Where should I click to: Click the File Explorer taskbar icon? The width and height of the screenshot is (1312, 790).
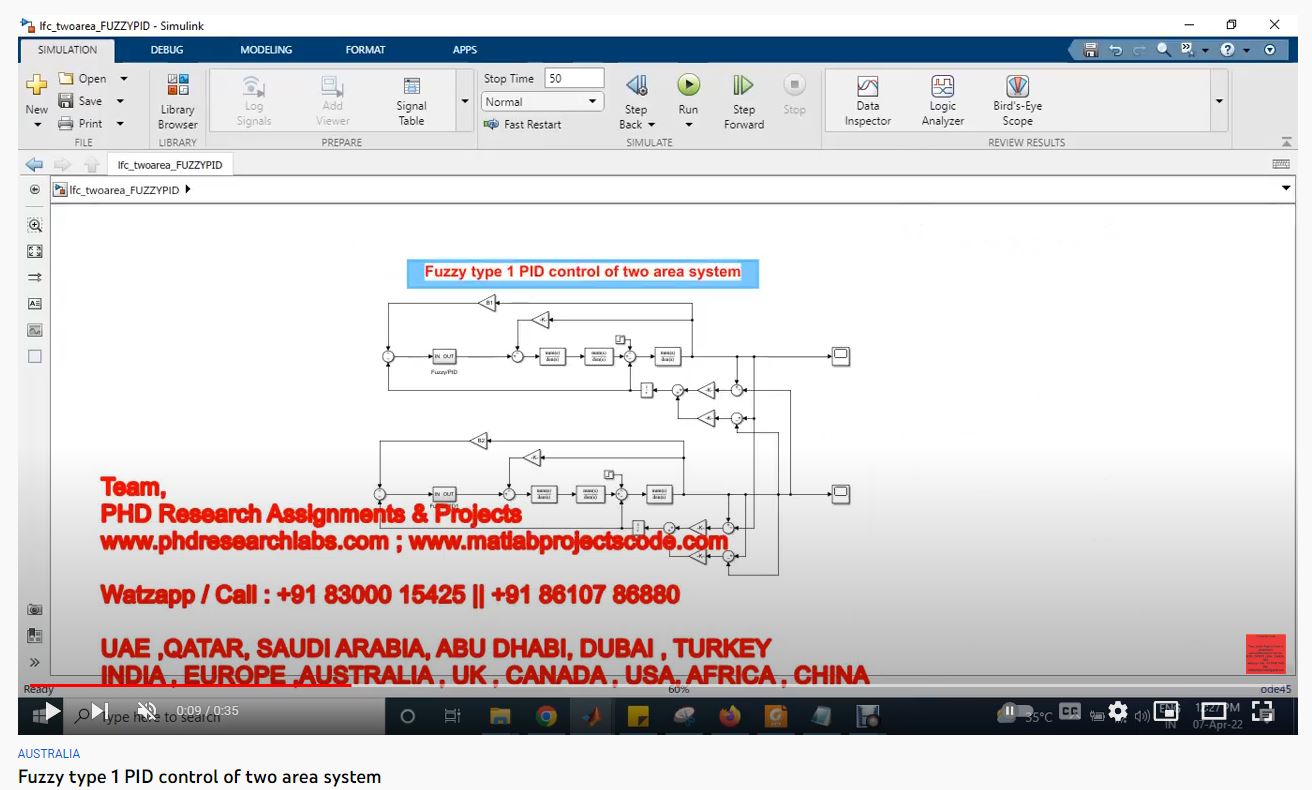click(x=500, y=716)
